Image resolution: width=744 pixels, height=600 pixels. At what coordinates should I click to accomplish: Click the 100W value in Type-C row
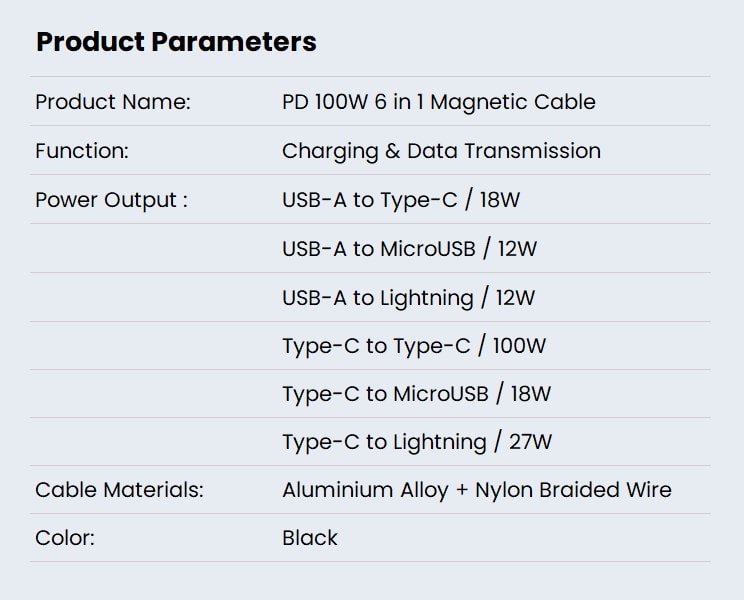[x=519, y=346]
